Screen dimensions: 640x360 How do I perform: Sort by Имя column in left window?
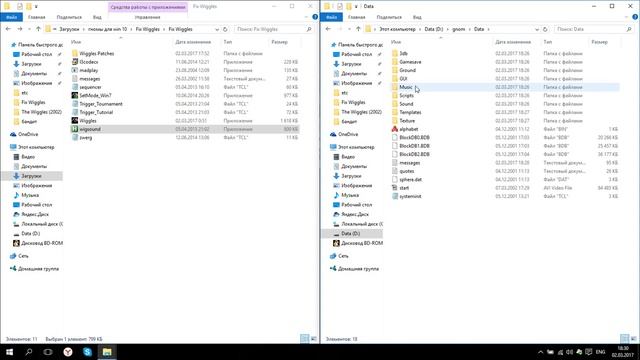pyautogui.click(x=76, y=42)
